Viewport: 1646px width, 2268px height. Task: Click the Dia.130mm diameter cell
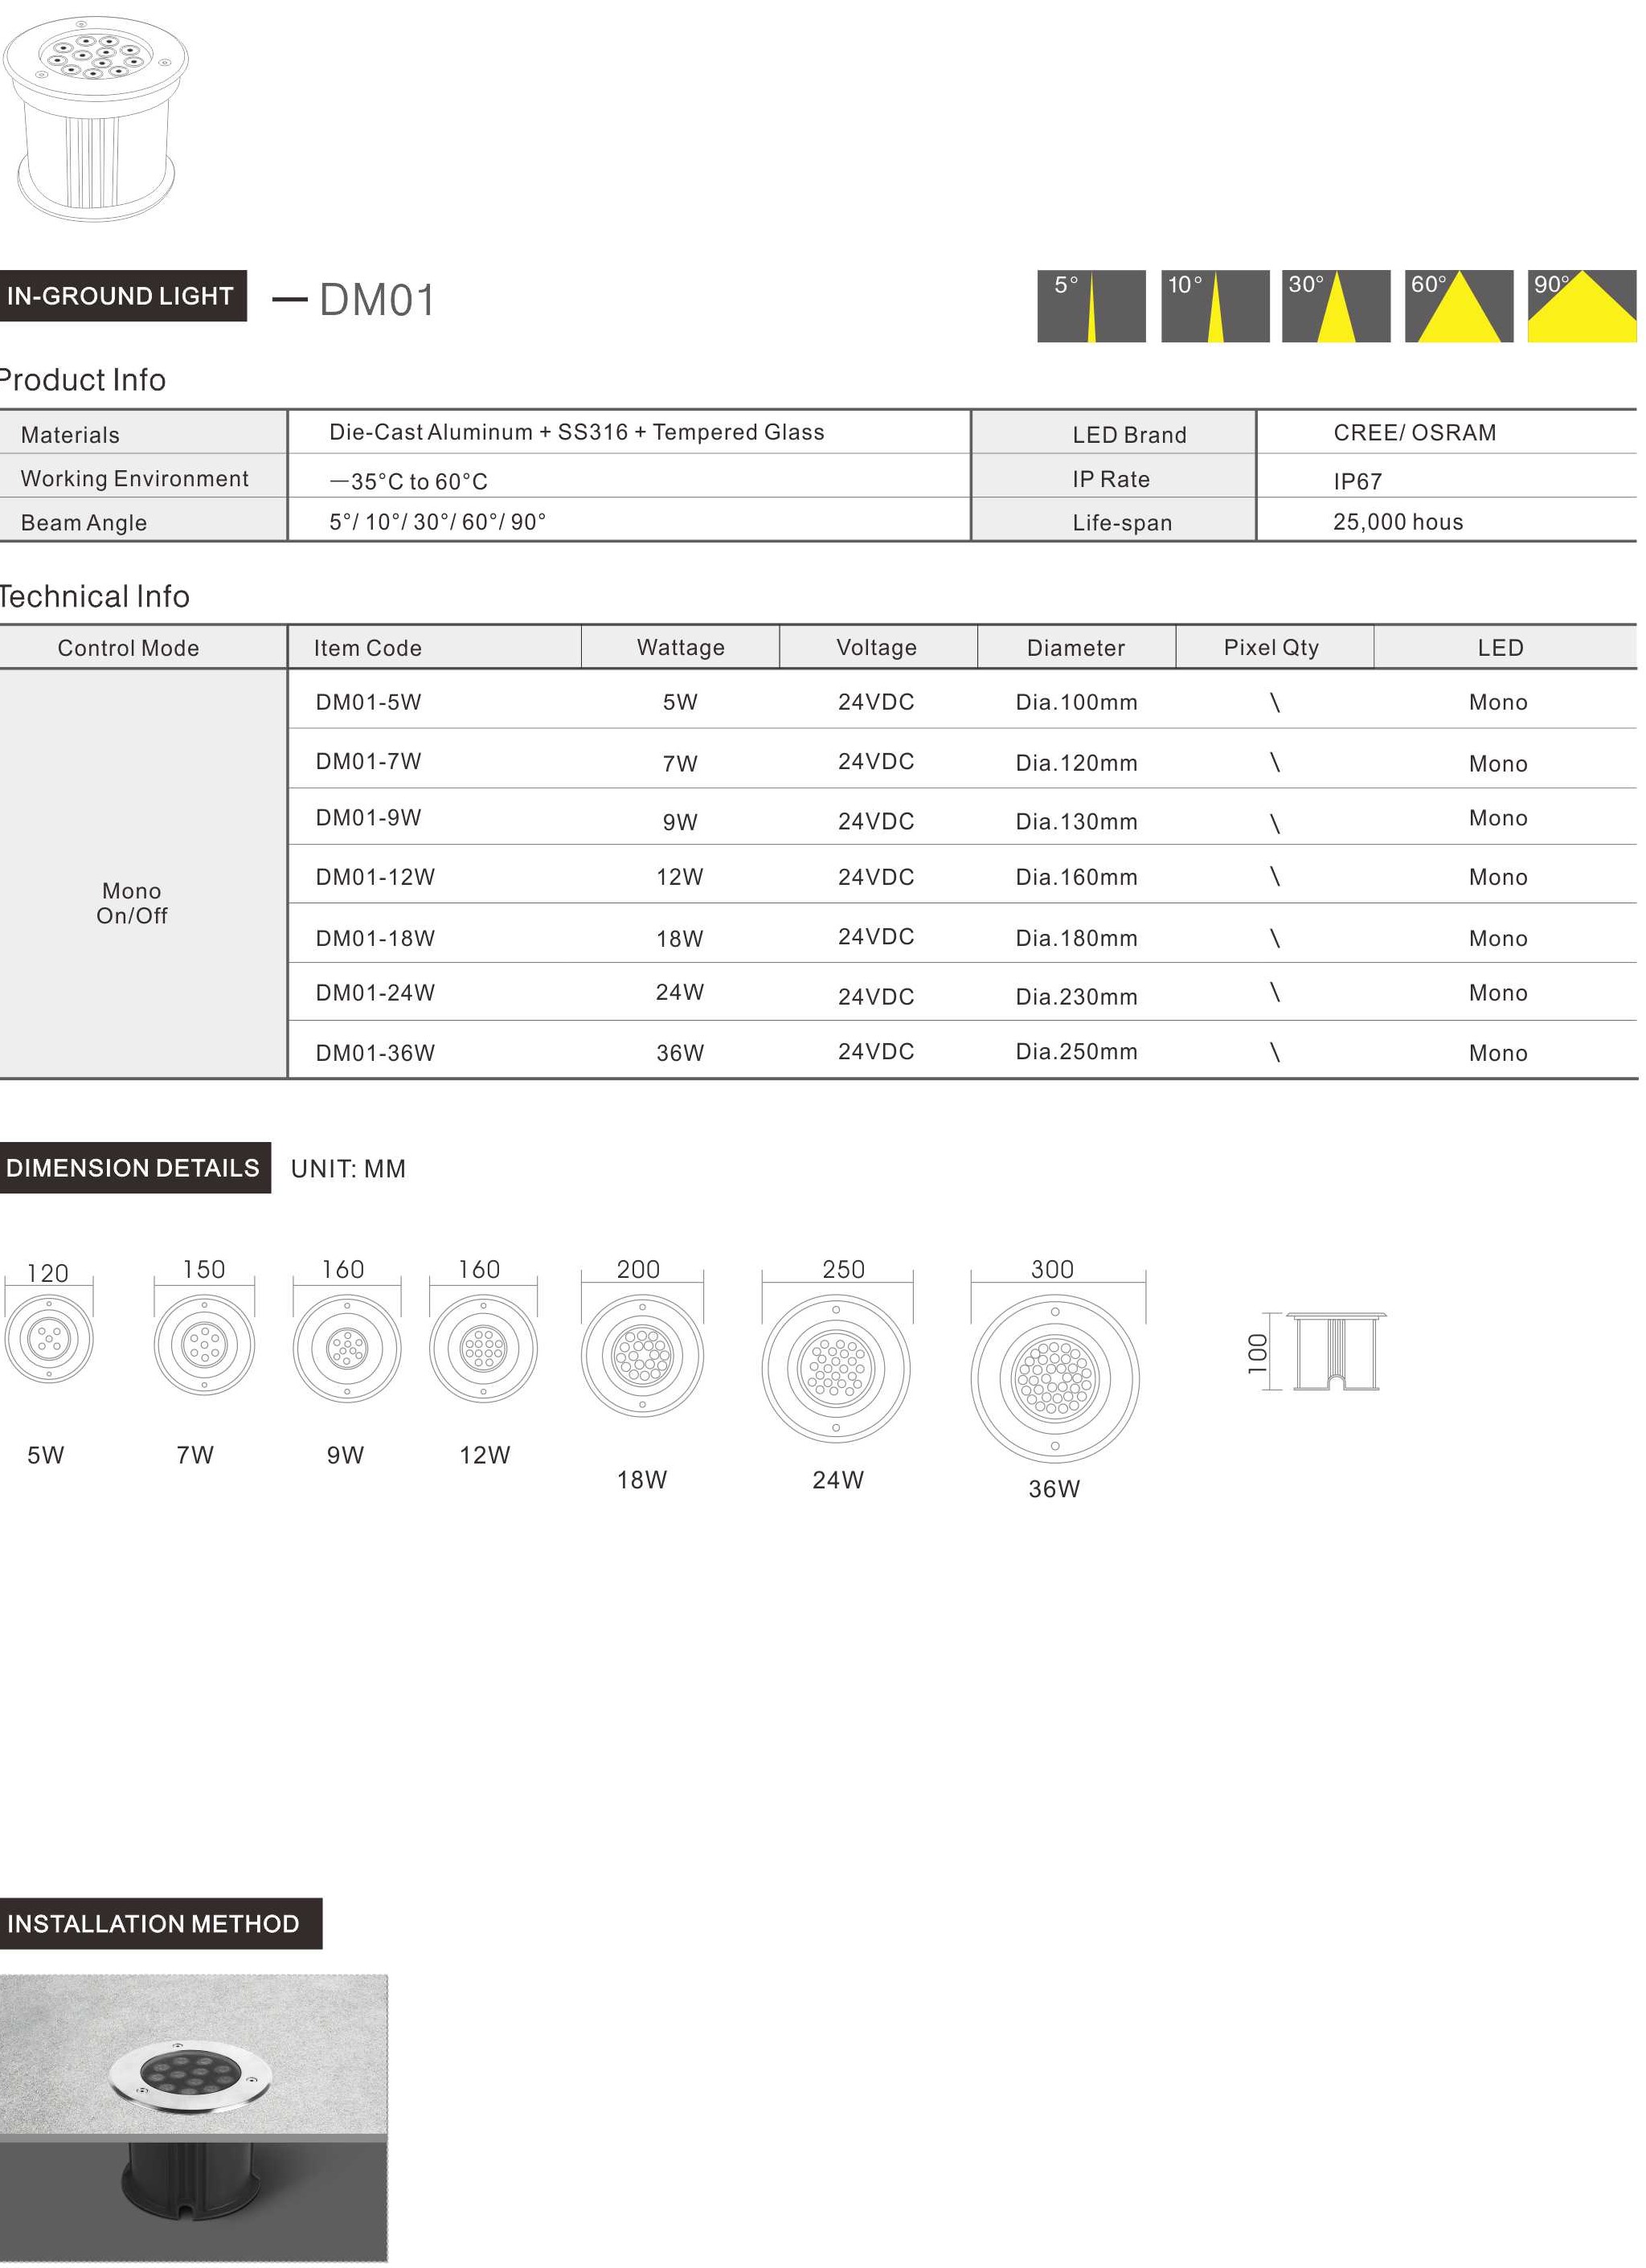coord(1077,821)
